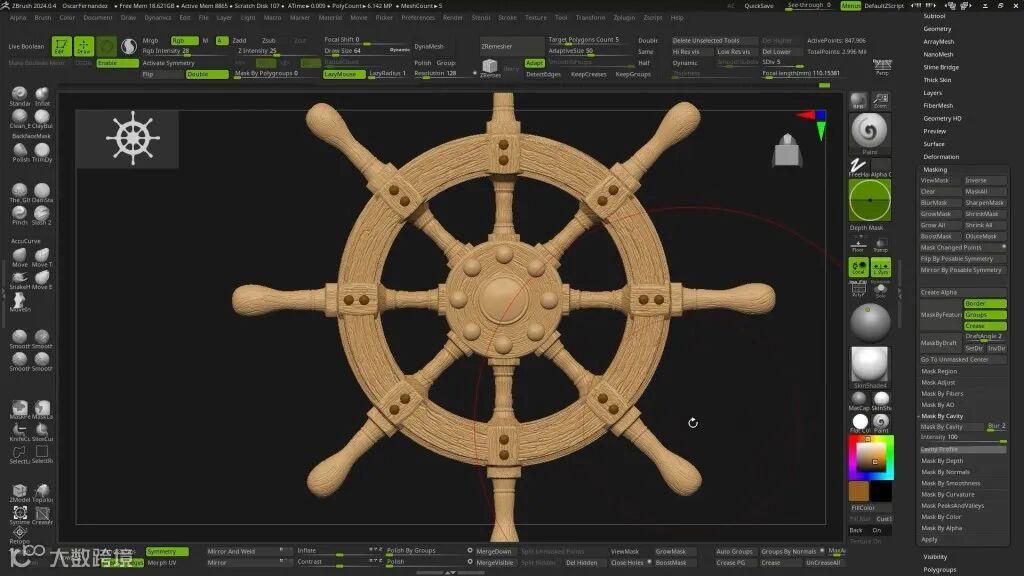
Task: Adjust the Rgb Intensity slider
Action: click(x=185, y=51)
